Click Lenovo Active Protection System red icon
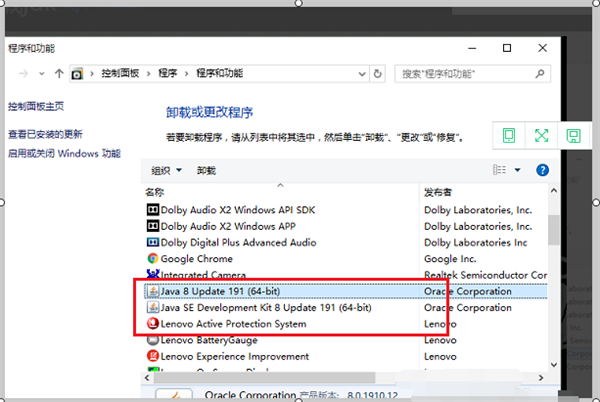 pyautogui.click(x=153, y=324)
